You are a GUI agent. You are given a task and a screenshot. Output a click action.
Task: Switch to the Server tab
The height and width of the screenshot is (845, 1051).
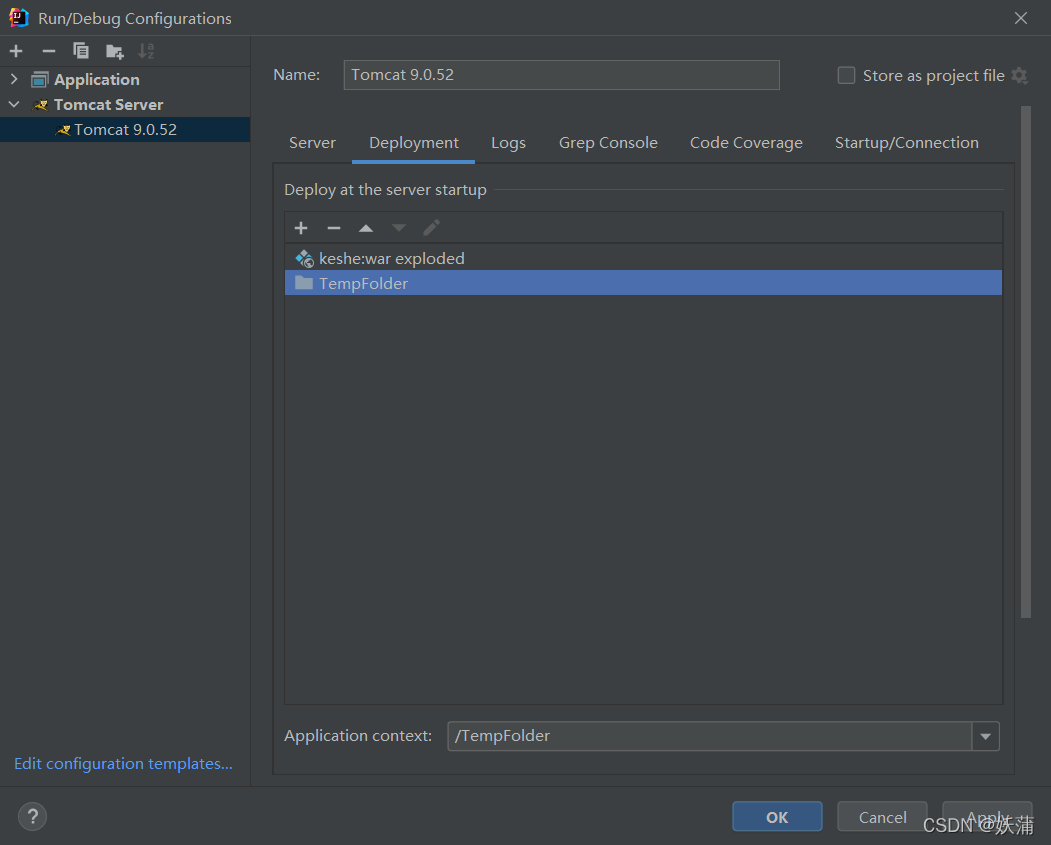(312, 143)
